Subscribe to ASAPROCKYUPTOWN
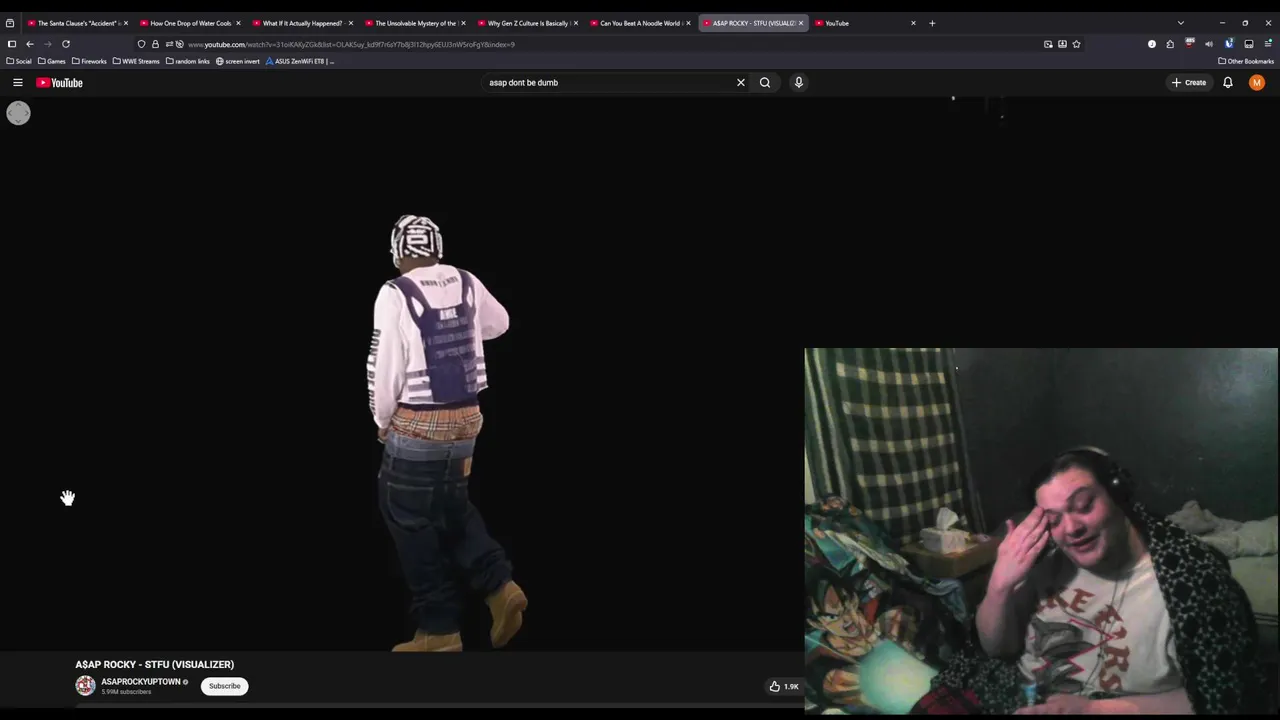This screenshot has width=1280, height=720. coord(225,686)
